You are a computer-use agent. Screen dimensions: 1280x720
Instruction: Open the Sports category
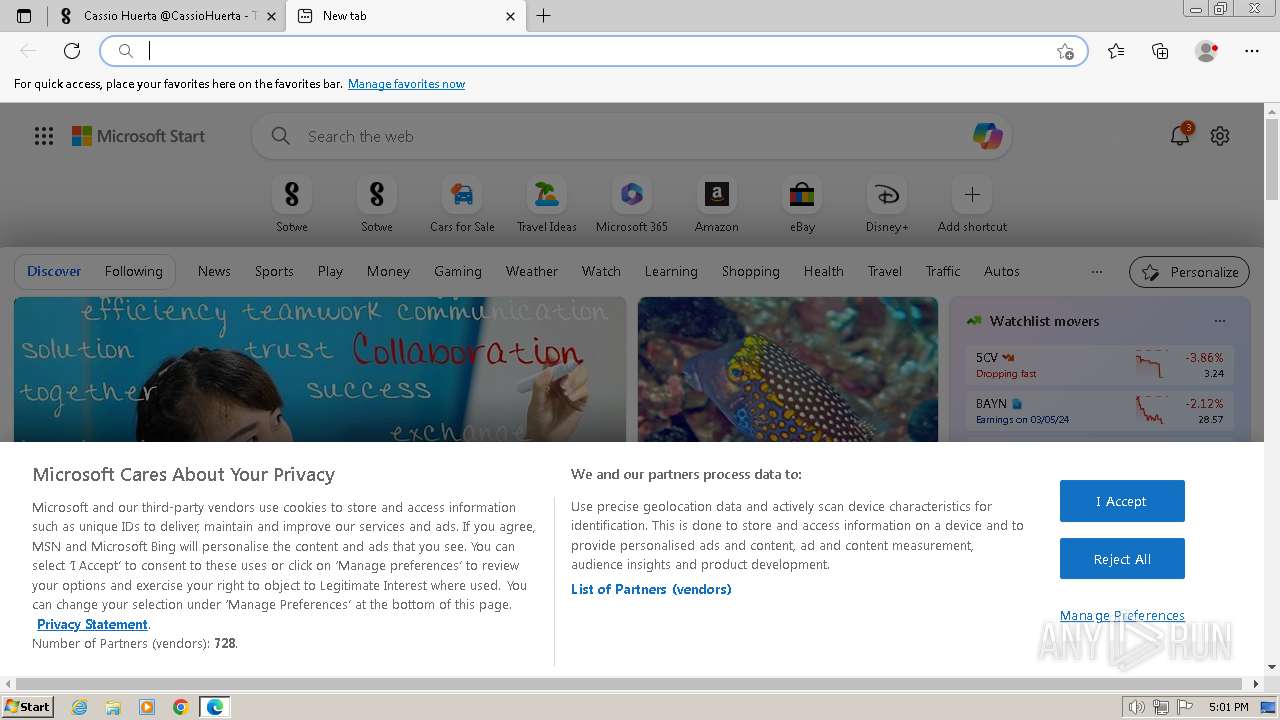tap(274, 271)
